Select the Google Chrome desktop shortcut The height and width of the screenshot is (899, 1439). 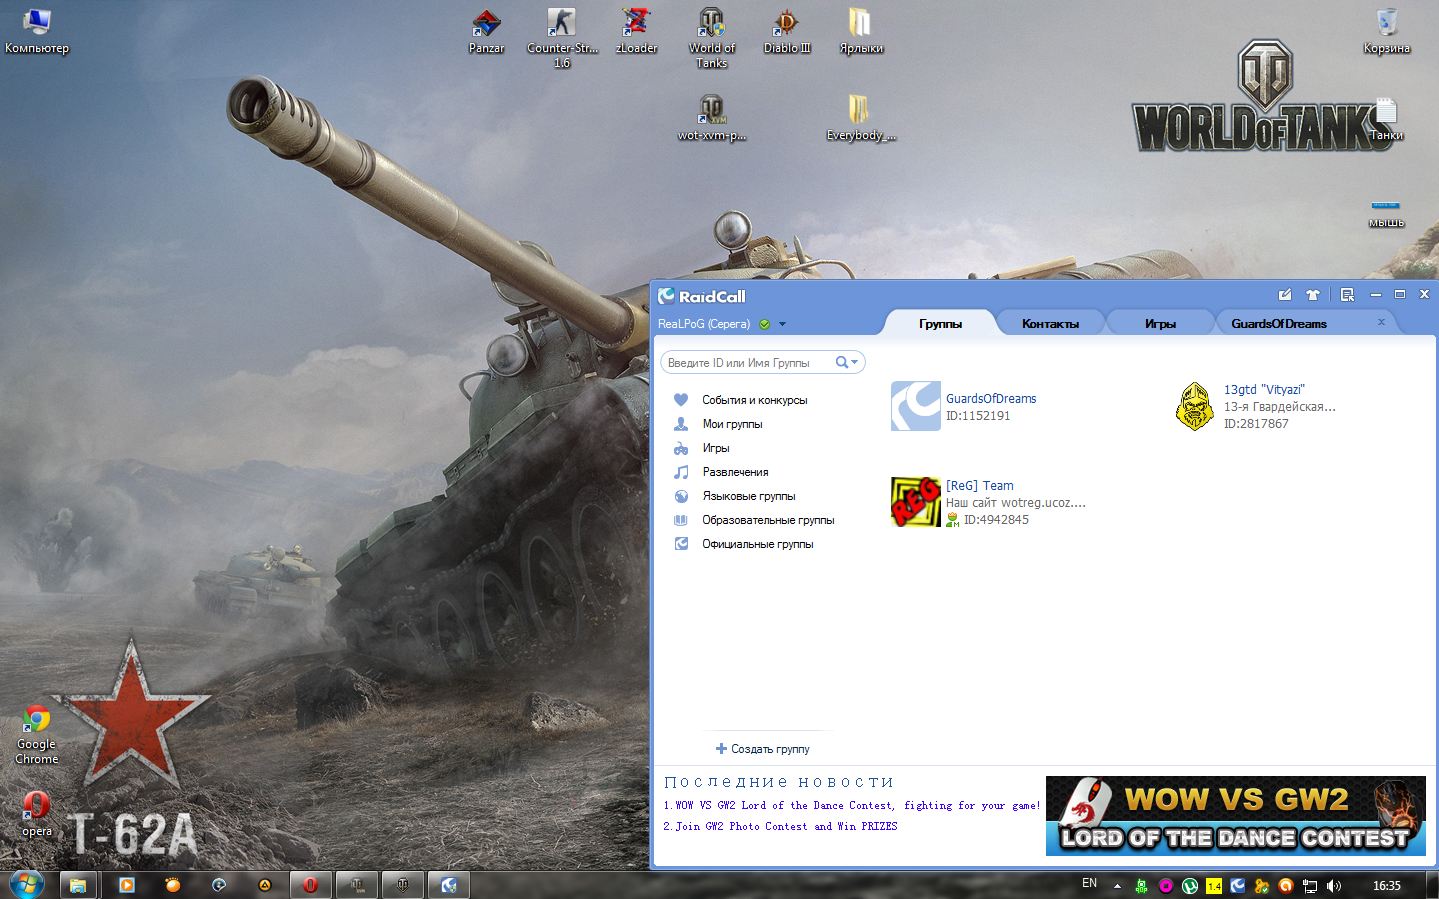[37, 735]
